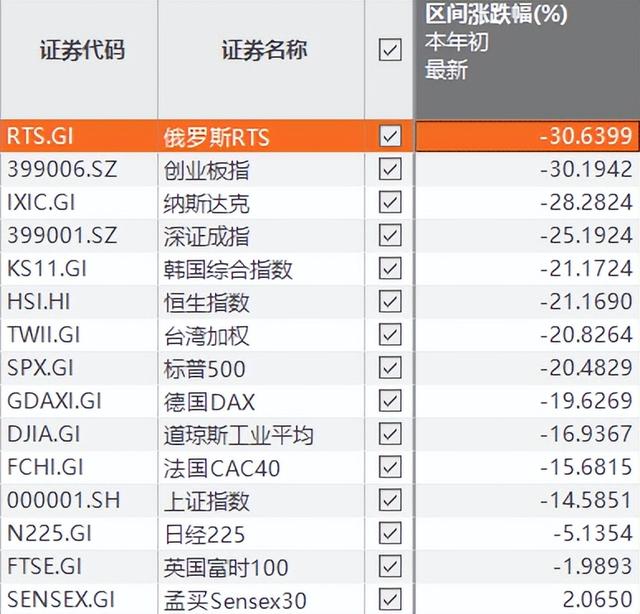This screenshot has height=614, width=640.
Task: Uncheck the 德国DAX row checkbox
Action: click(x=390, y=400)
